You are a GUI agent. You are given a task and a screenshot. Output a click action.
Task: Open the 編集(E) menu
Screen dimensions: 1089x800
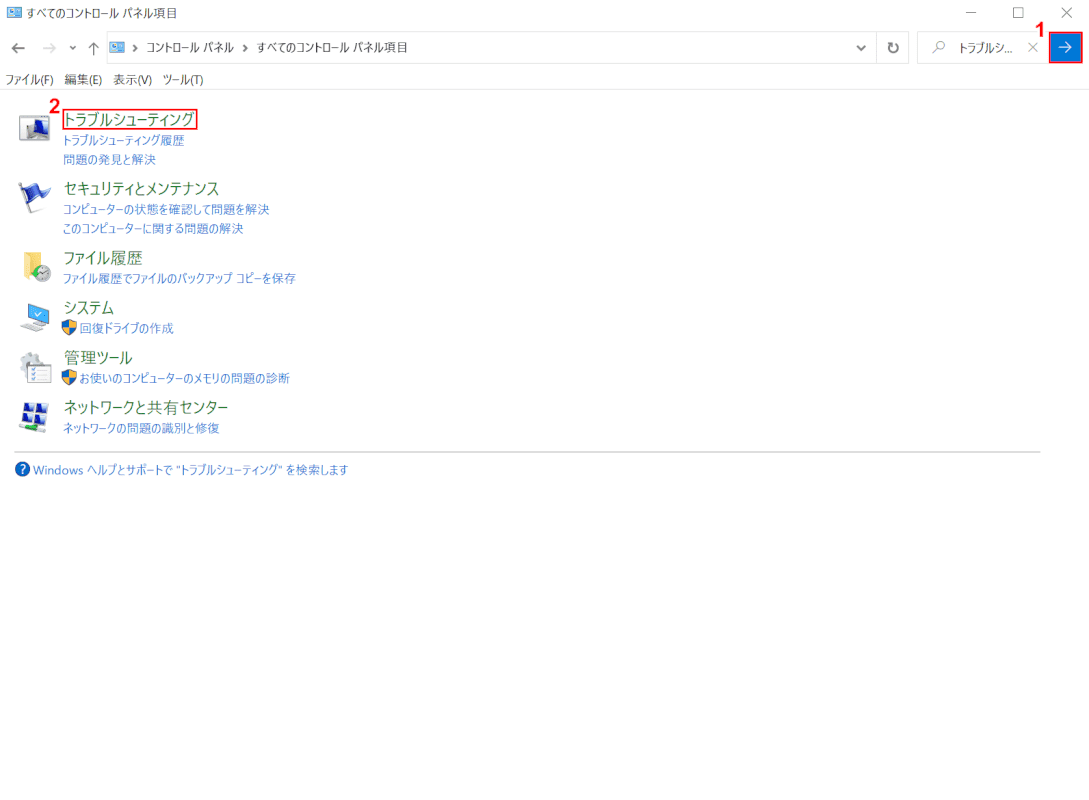point(83,80)
